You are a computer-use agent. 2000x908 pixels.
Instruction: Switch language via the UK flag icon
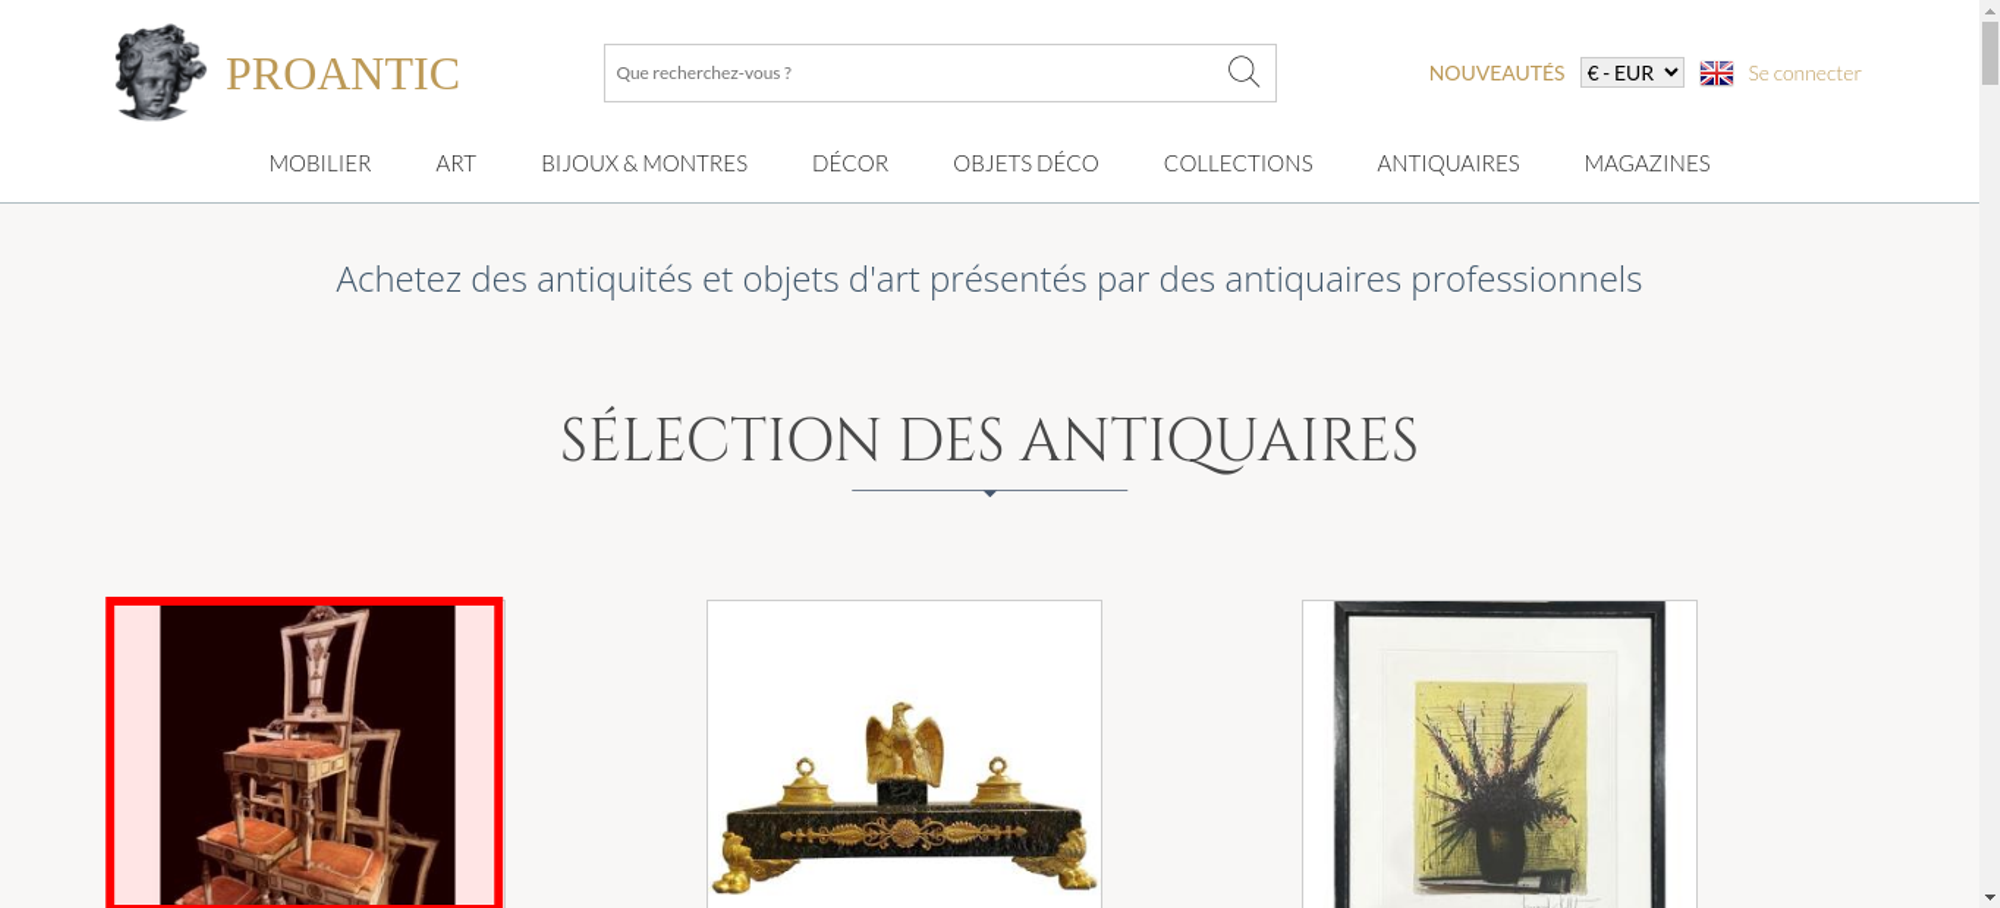[1716, 73]
